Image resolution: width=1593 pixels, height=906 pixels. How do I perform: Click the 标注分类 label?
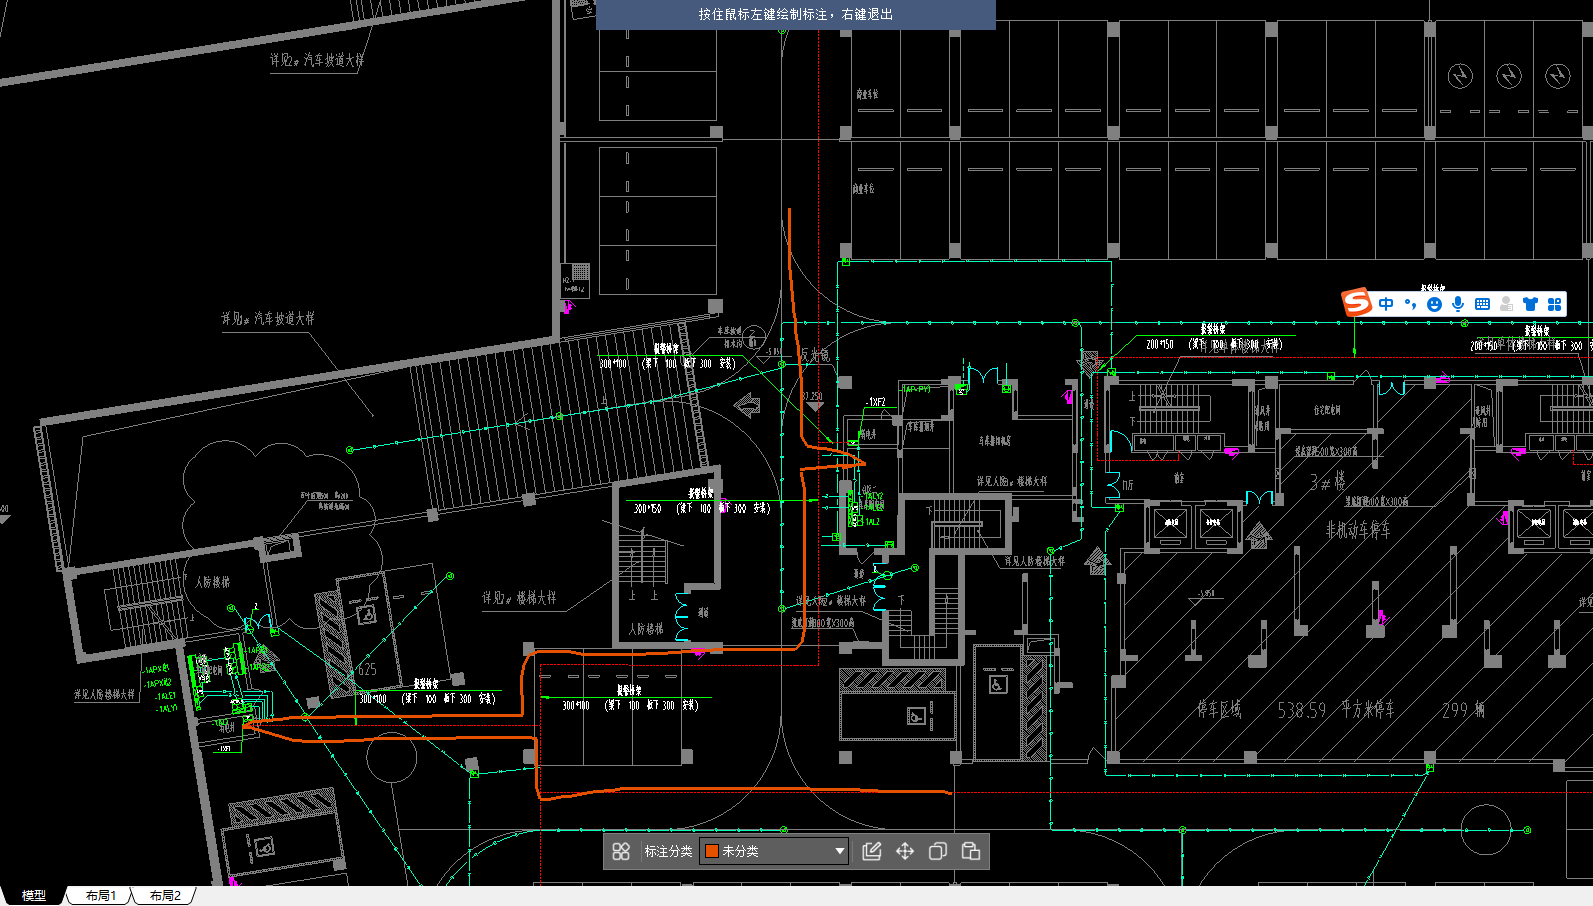tap(668, 851)
